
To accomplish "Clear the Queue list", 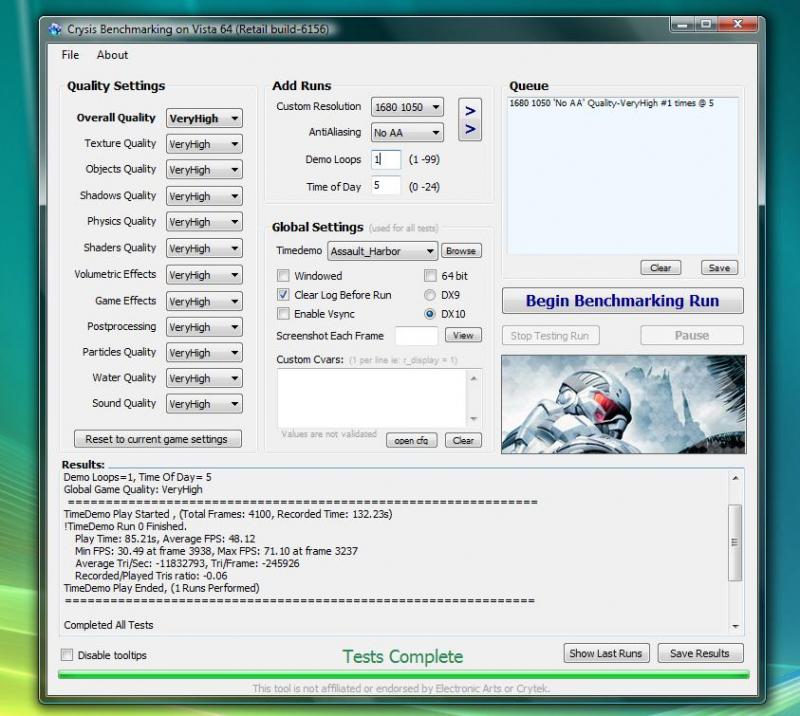I will (x=661, y=268).
